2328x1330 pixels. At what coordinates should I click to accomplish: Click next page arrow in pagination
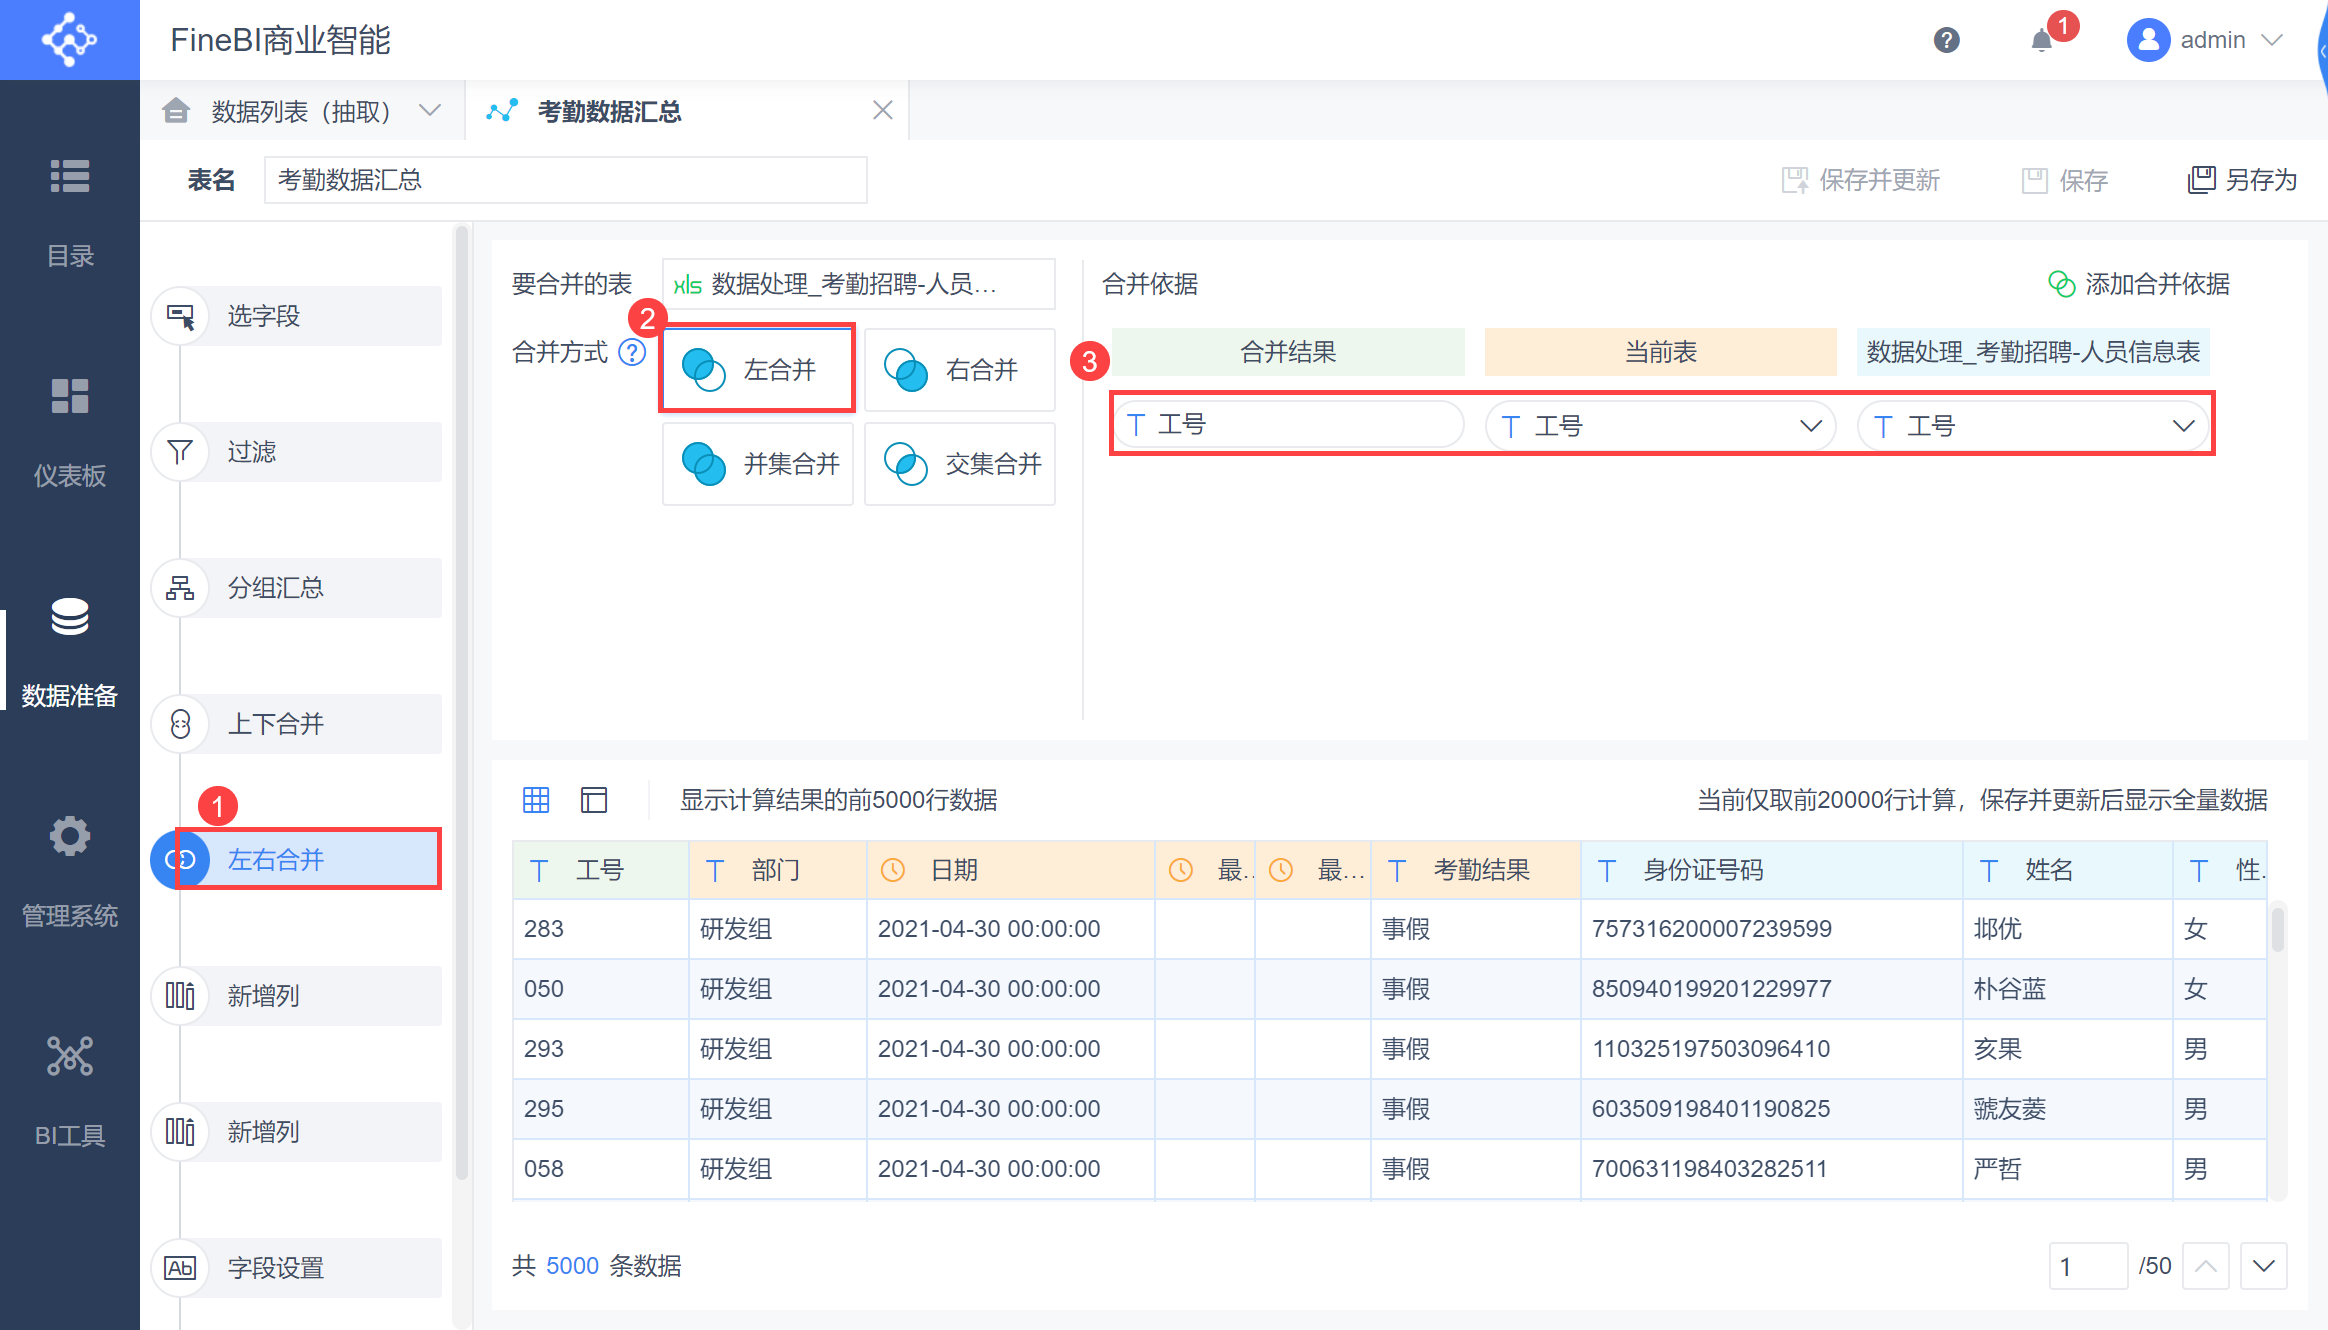(x=2264, y=1266)
